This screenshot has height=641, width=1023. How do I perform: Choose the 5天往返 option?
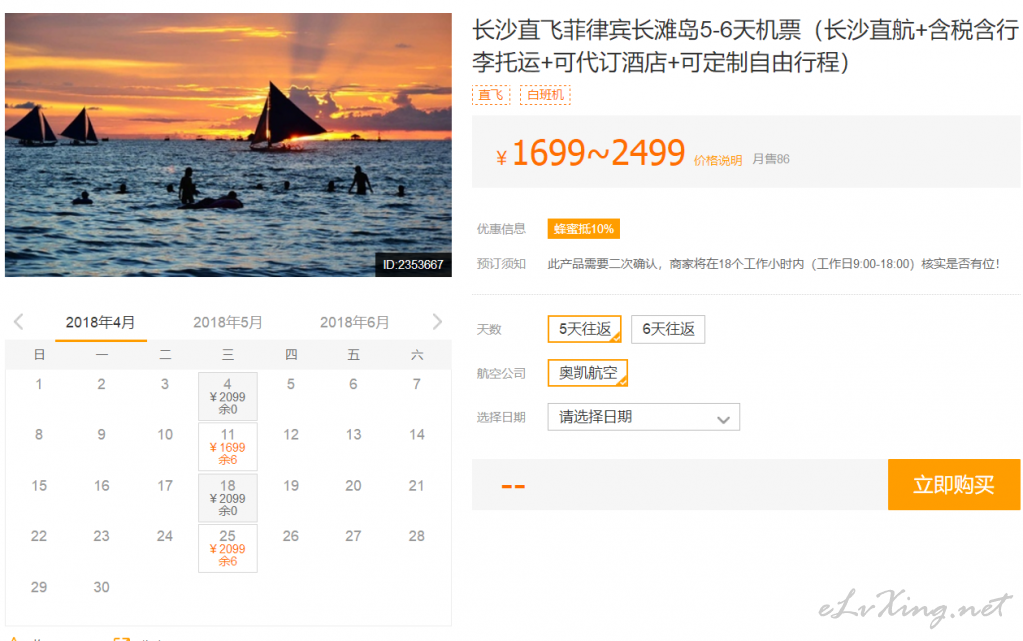click(x=585, y=329)
